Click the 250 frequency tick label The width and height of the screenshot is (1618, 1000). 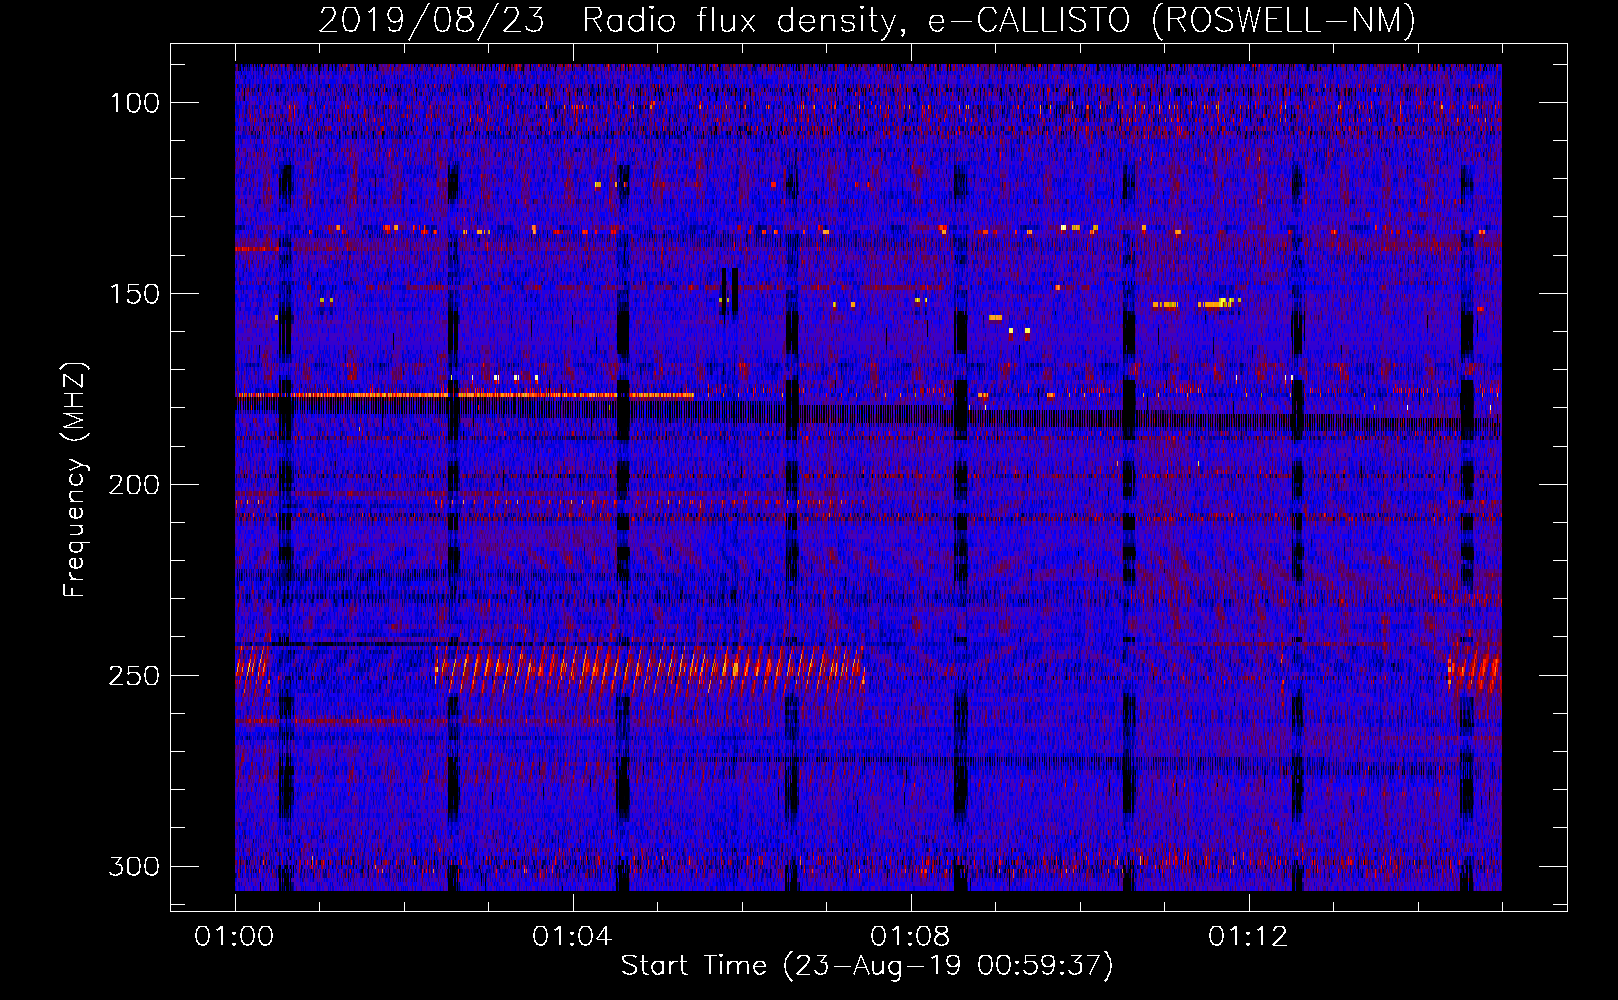tap(132, 676)
